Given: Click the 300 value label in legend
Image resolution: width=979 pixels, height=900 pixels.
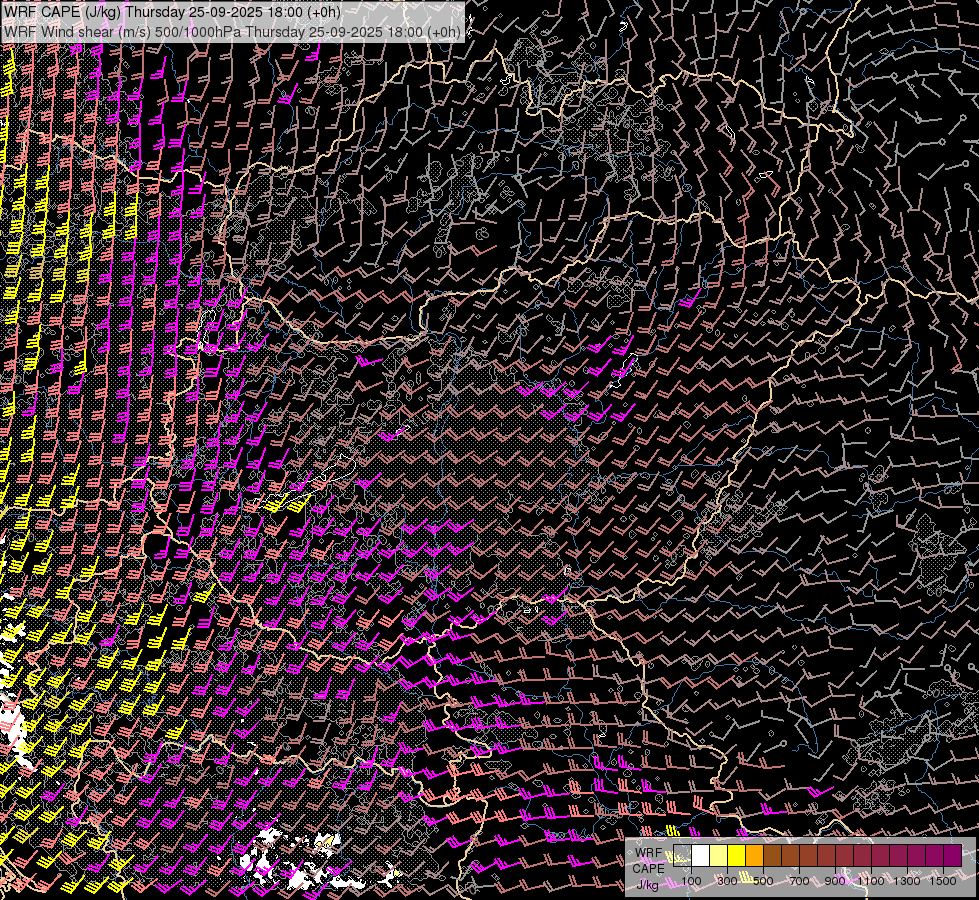Looking at the screenshot, I should tap(727, 881).
